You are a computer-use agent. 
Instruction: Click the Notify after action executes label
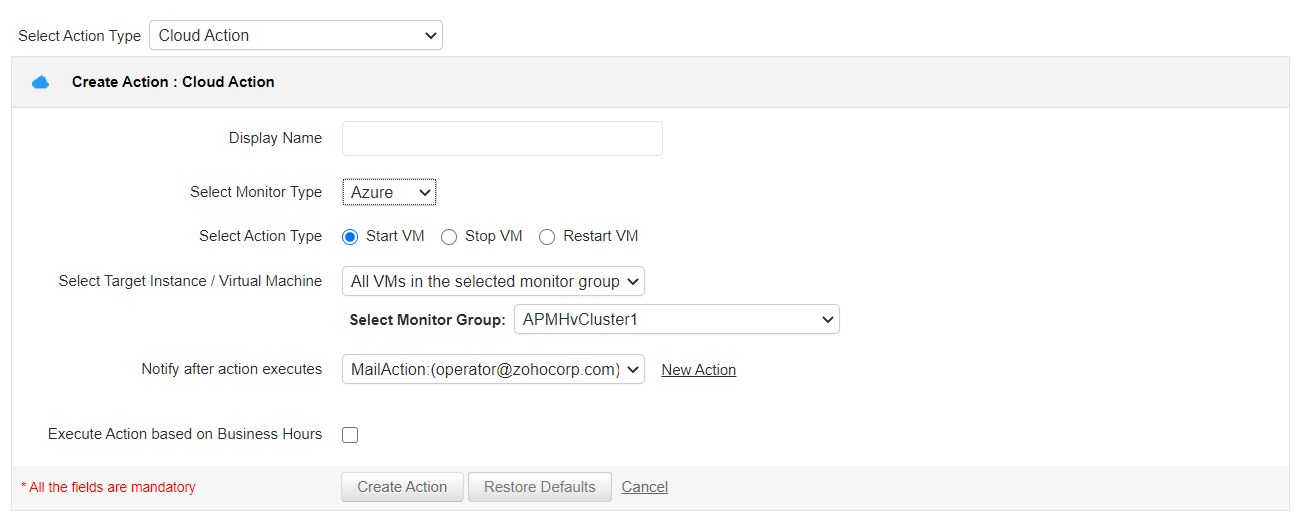point(231,369)
